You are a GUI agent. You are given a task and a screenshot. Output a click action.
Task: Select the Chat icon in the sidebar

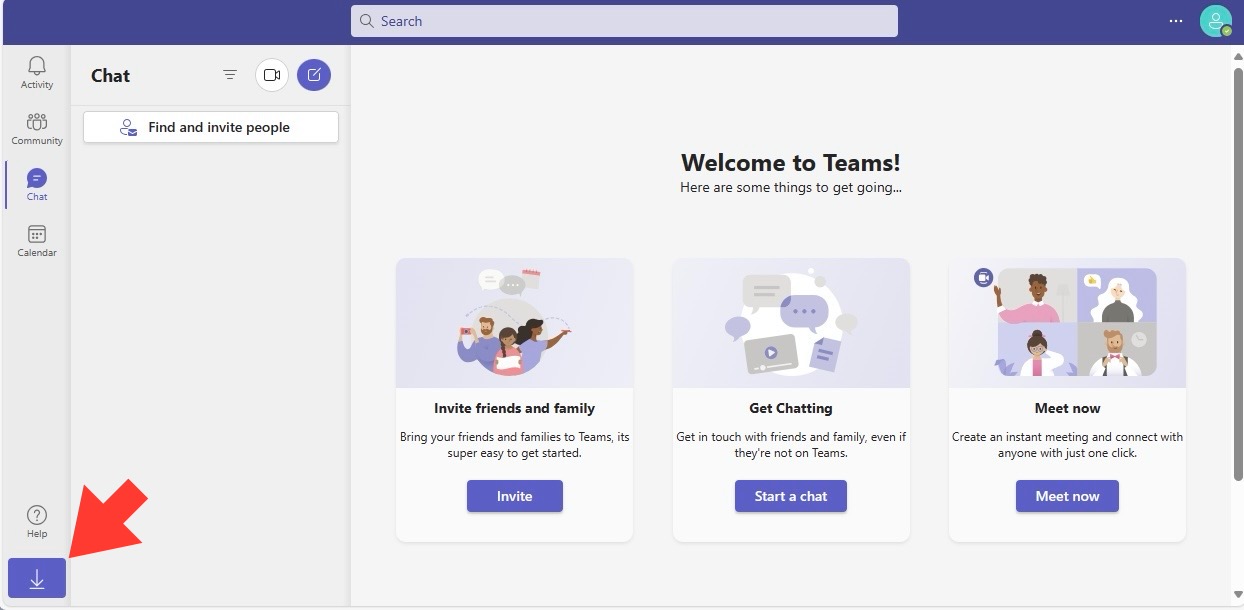point(37,184)
